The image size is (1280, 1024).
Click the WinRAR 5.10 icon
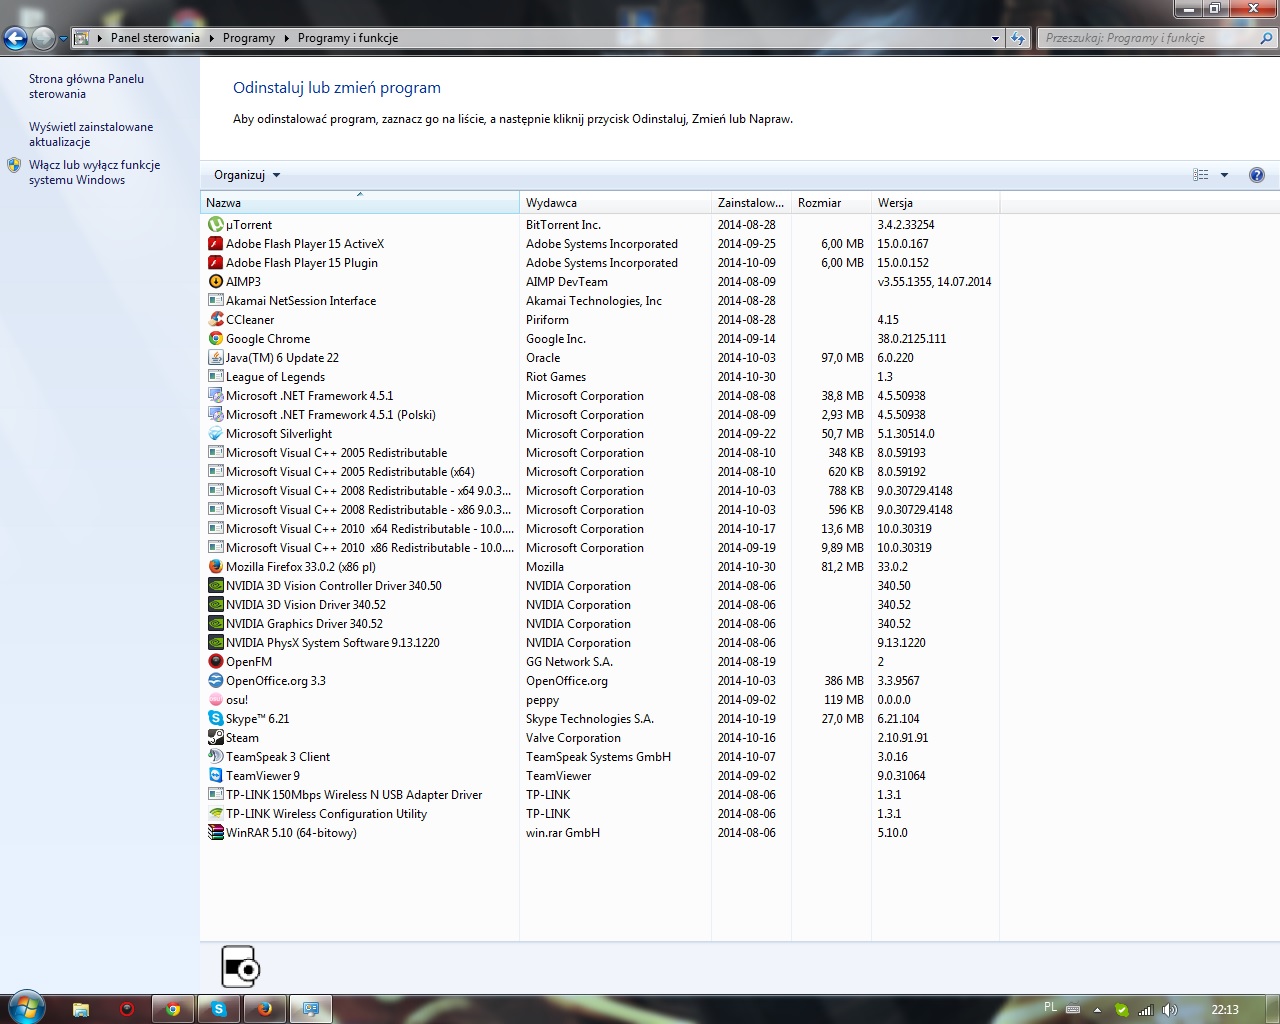[215, 833]
